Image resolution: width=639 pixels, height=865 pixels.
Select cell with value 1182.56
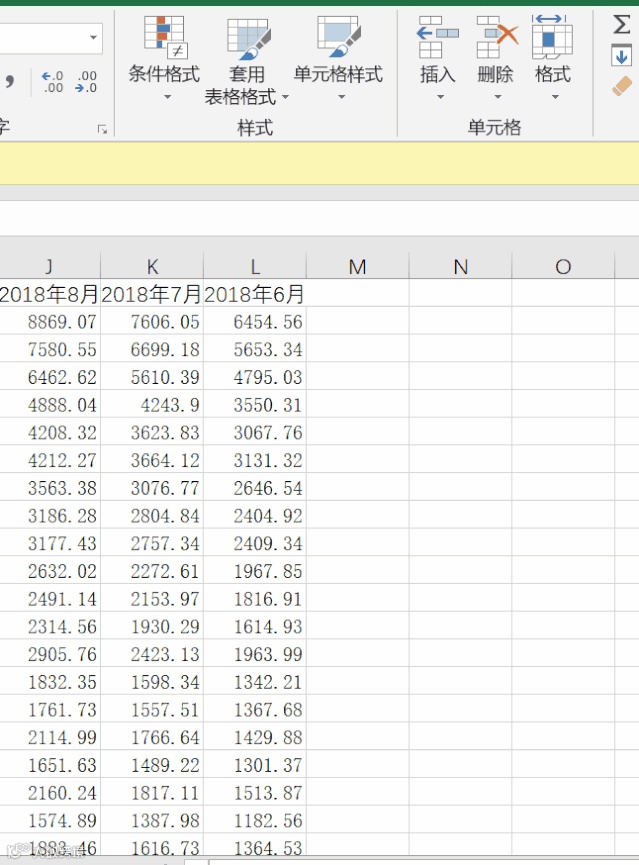(x=255, y=820)
